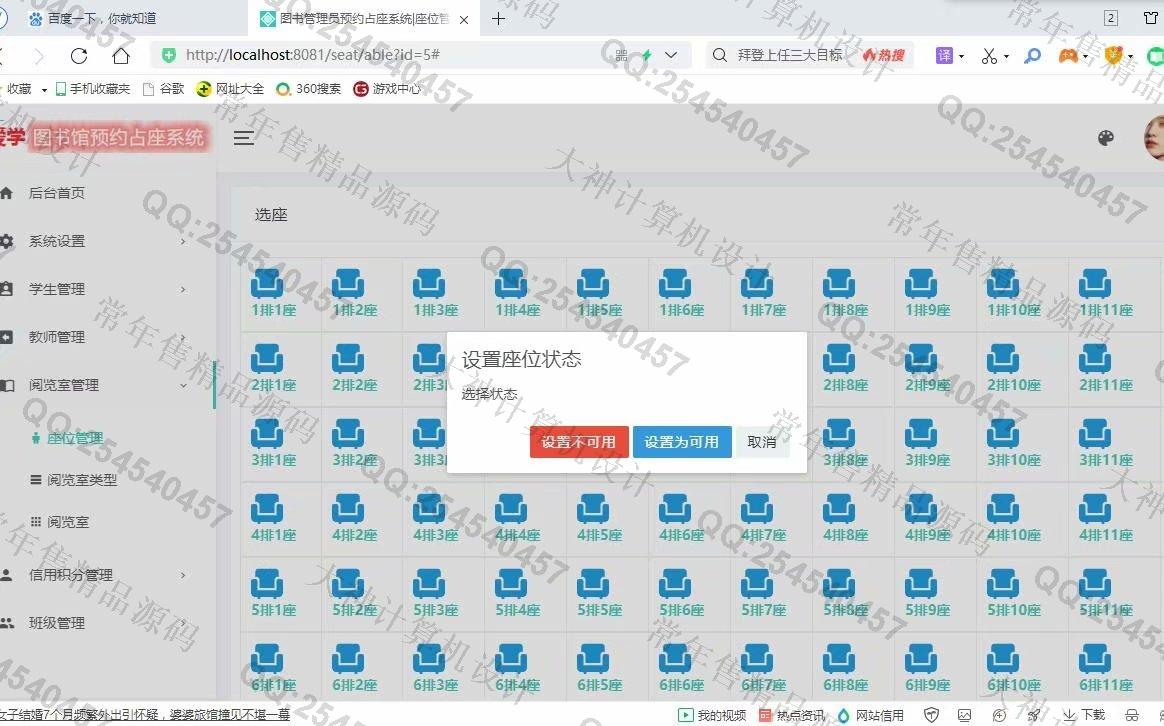1164x726 pixels.
Task: Select seat 1排9座 icon
Action: click(x=921, y=284)
